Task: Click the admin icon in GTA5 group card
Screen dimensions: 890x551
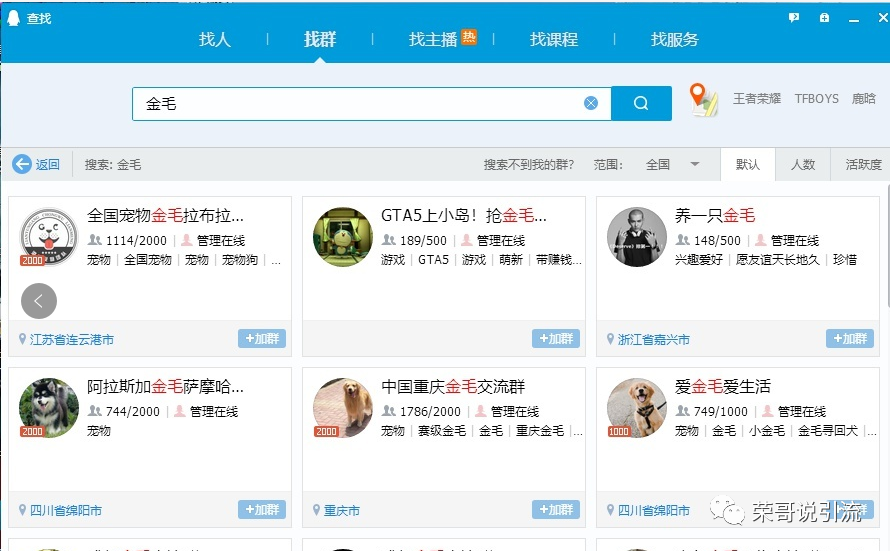Action: point(467,240)
